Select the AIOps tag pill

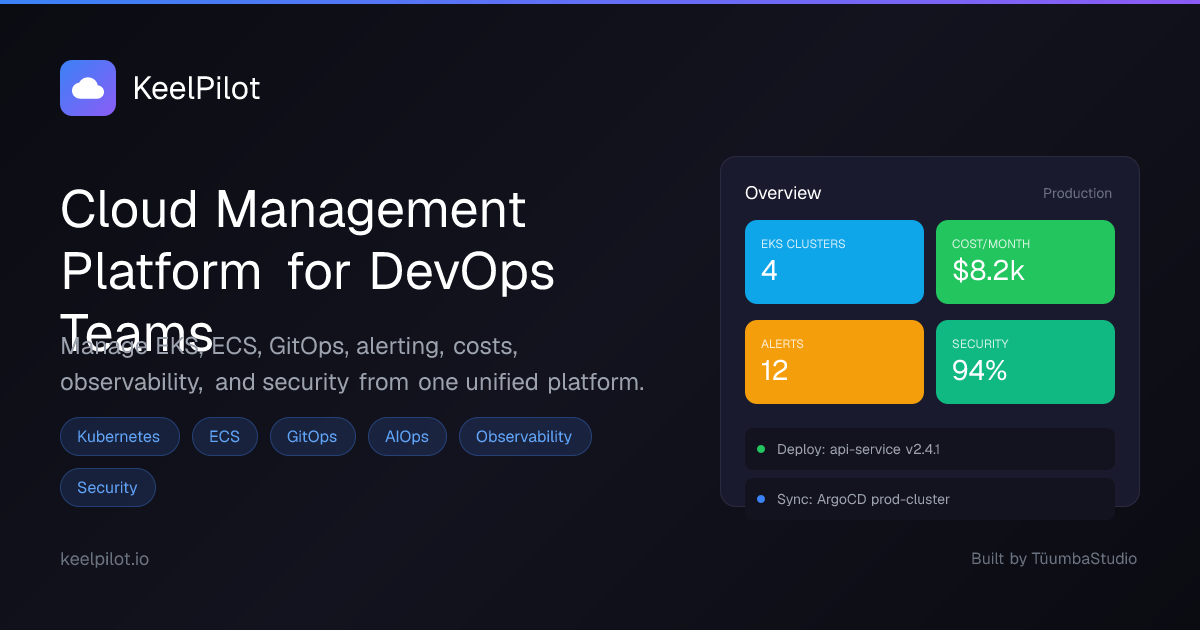pos(407,437)
